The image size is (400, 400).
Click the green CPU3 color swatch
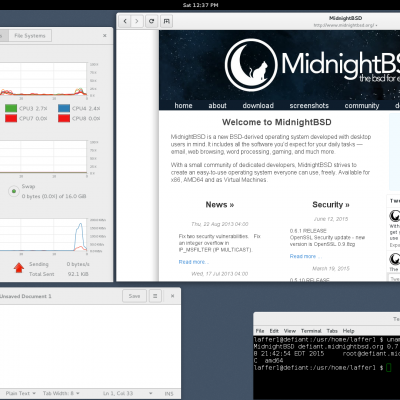pos(11,108)
